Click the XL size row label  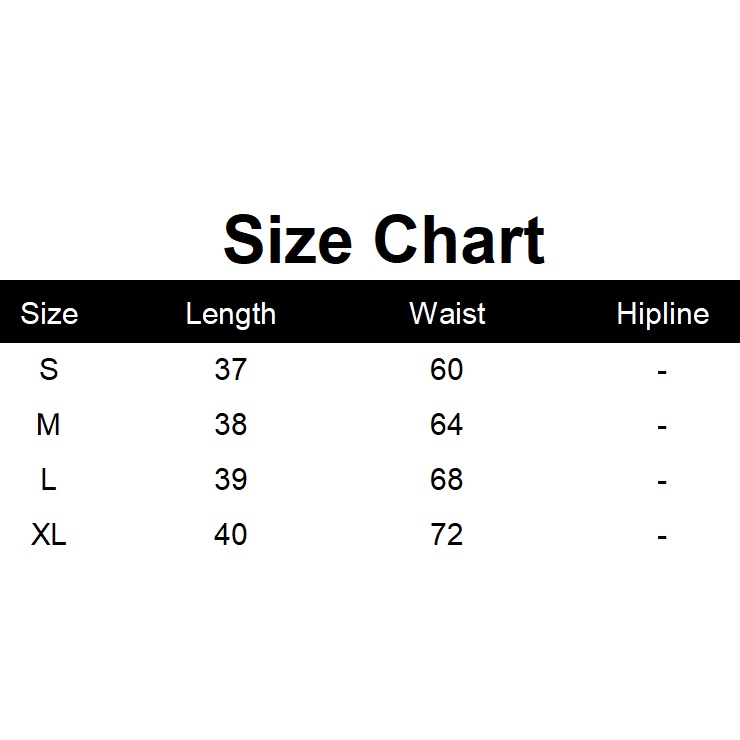point(49,535)
